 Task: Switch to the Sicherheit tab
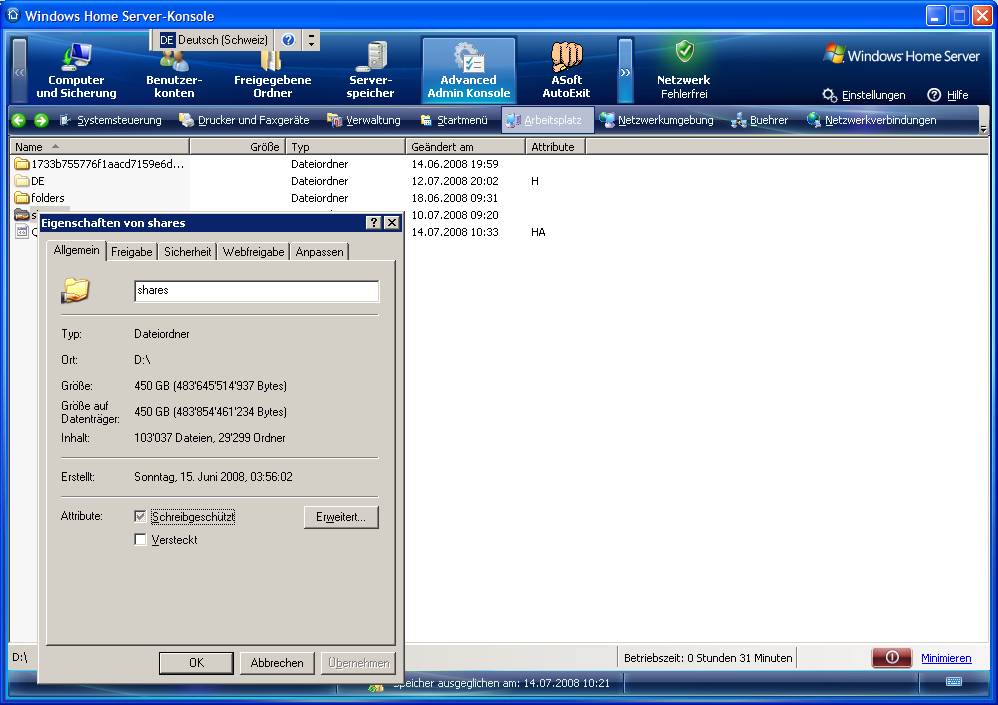[188, 252]
